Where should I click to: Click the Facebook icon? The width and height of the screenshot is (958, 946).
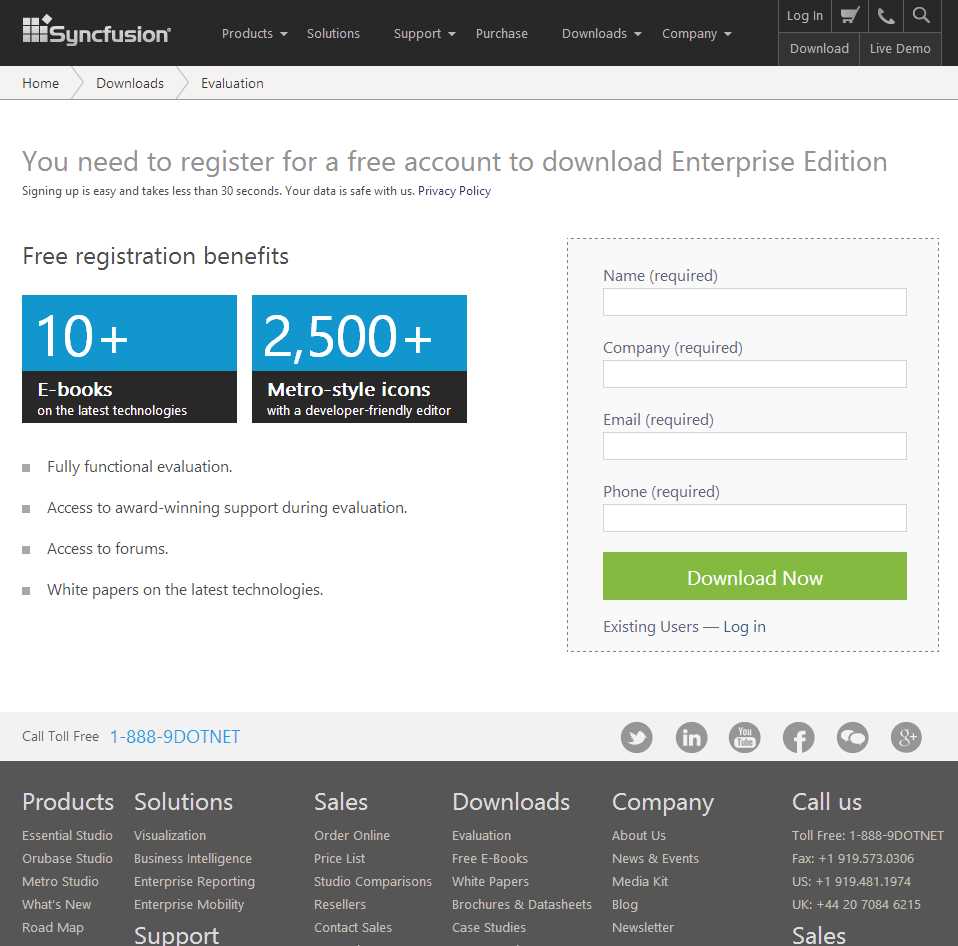coord(798,737)
